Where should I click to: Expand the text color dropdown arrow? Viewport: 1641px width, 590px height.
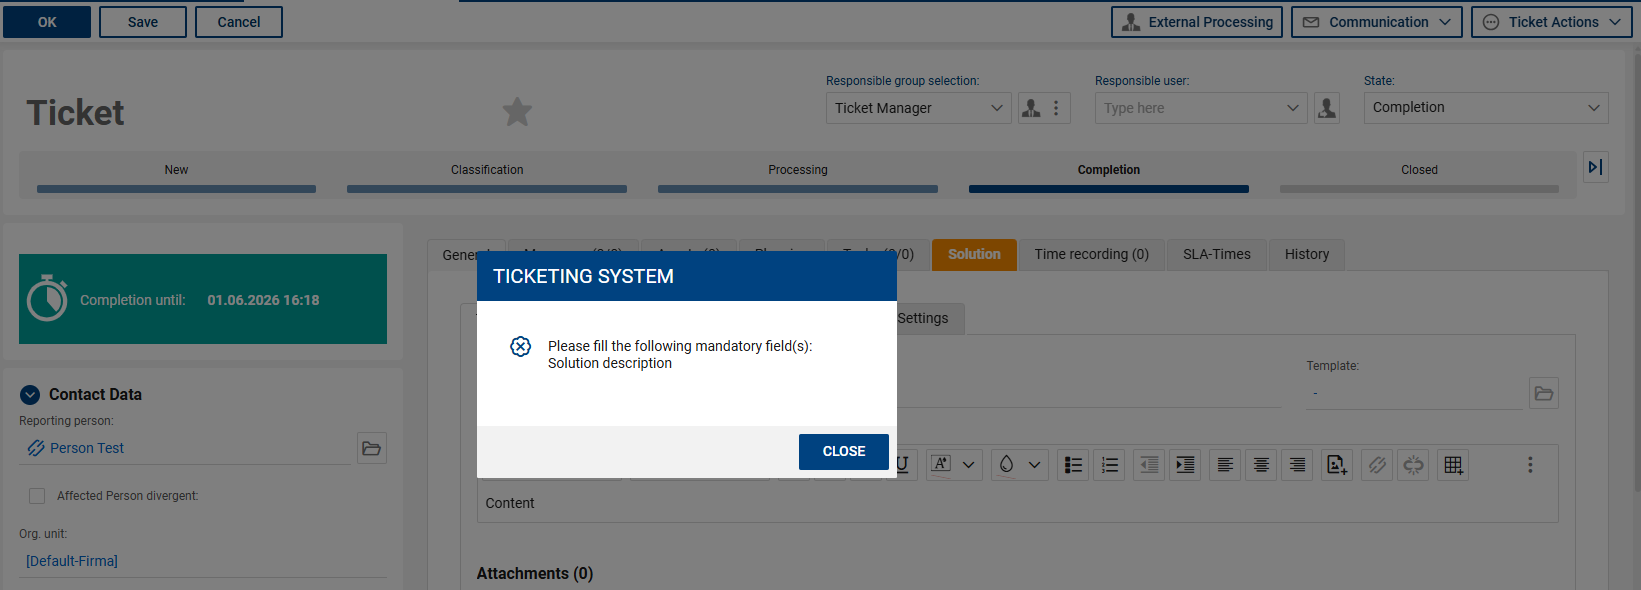pyautogui.click(x=1035, y=464)
